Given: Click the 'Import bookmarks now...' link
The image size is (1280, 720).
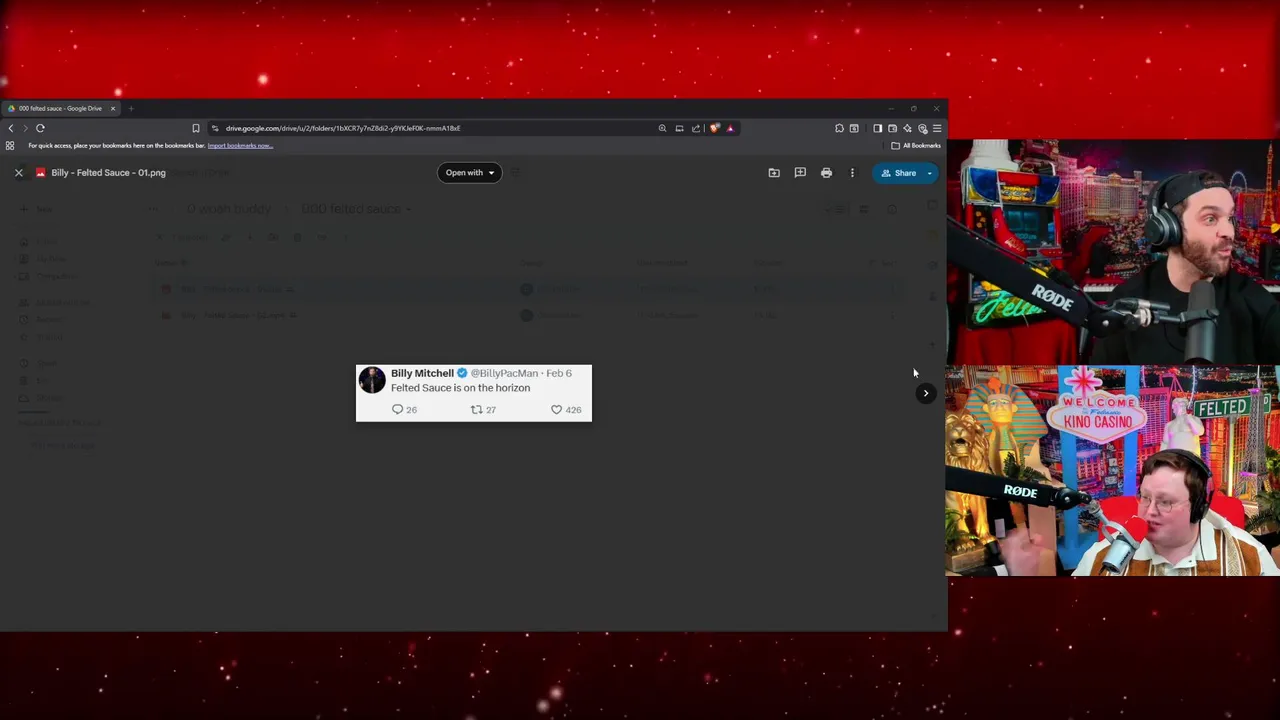Looking at the screenshot, I should pos(240,146).
